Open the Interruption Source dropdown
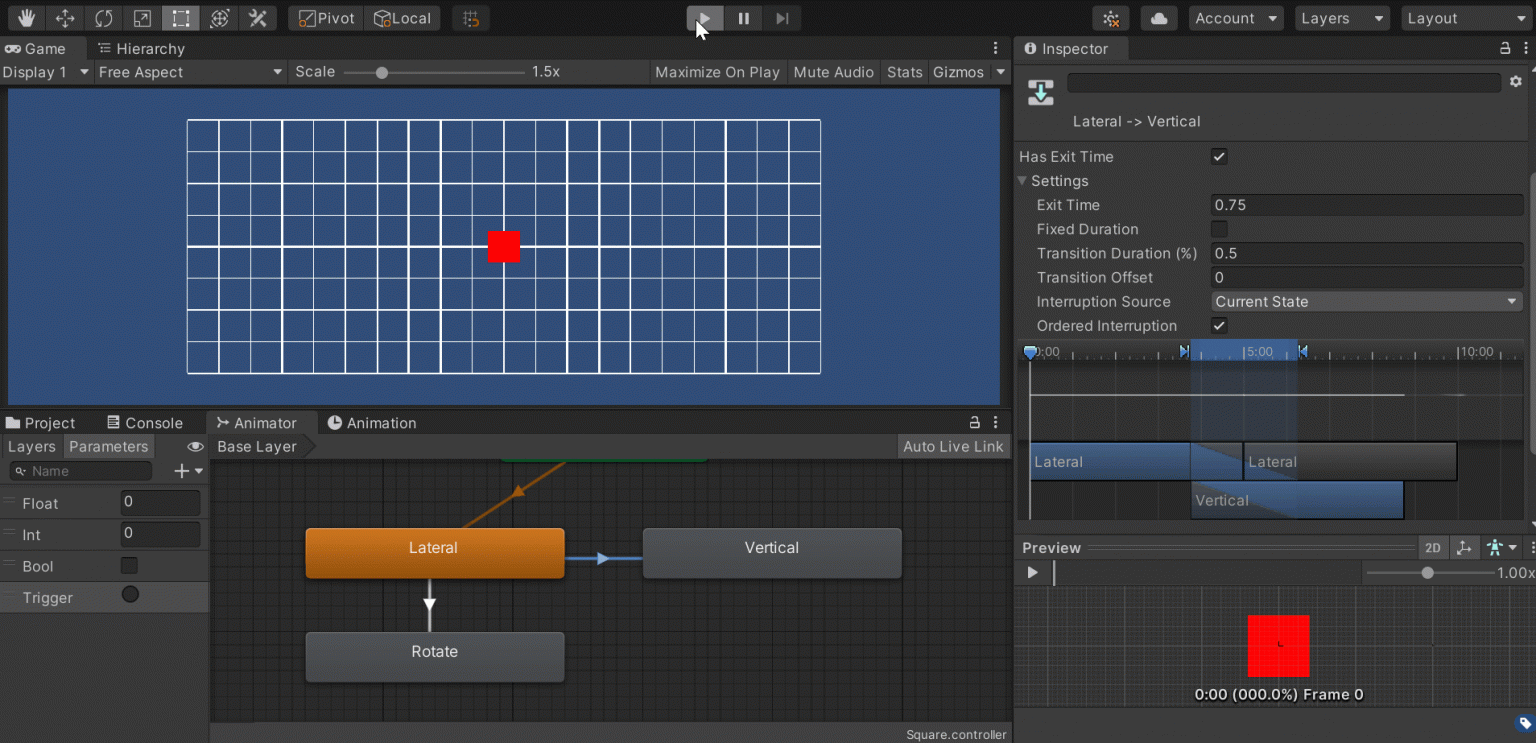1536x743 pixels. 1366,301
